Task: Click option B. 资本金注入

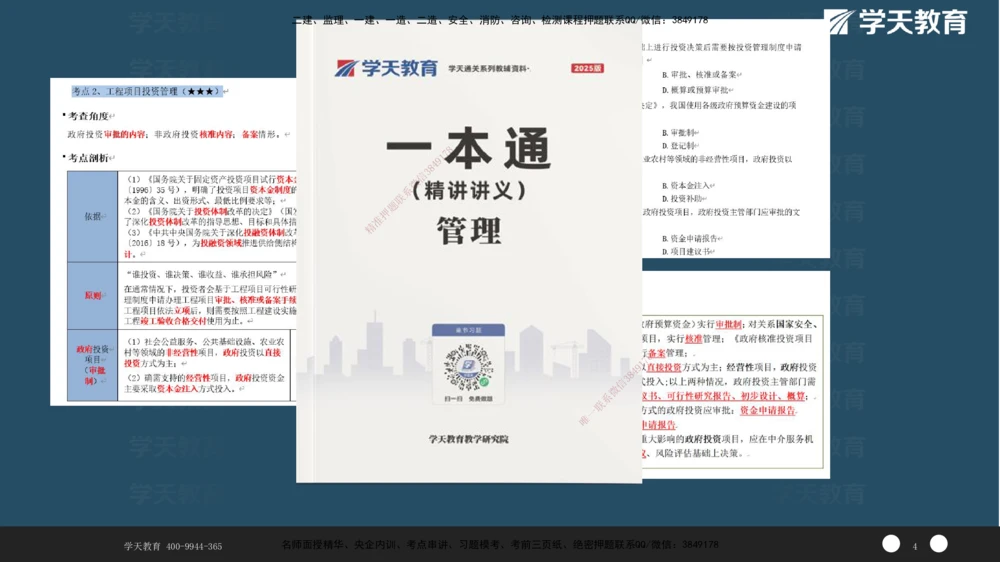Action: click(688, 186)
